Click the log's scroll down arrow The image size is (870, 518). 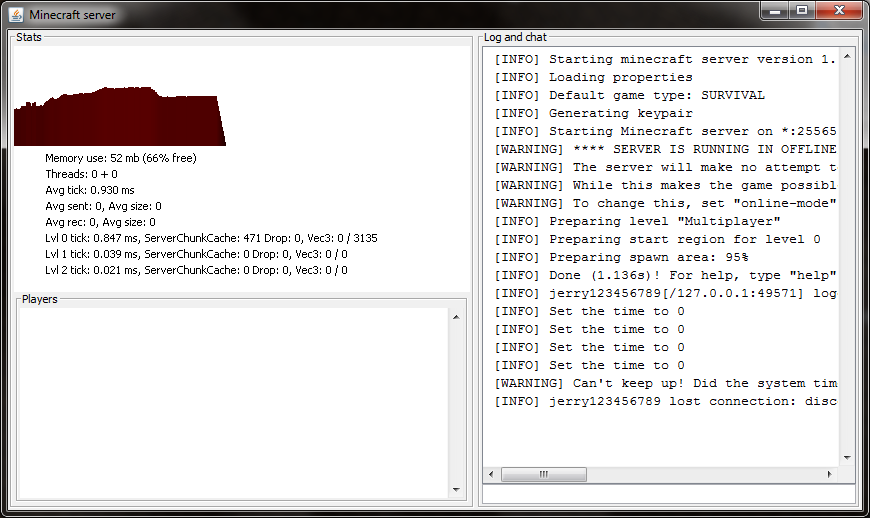click(847, 458)
